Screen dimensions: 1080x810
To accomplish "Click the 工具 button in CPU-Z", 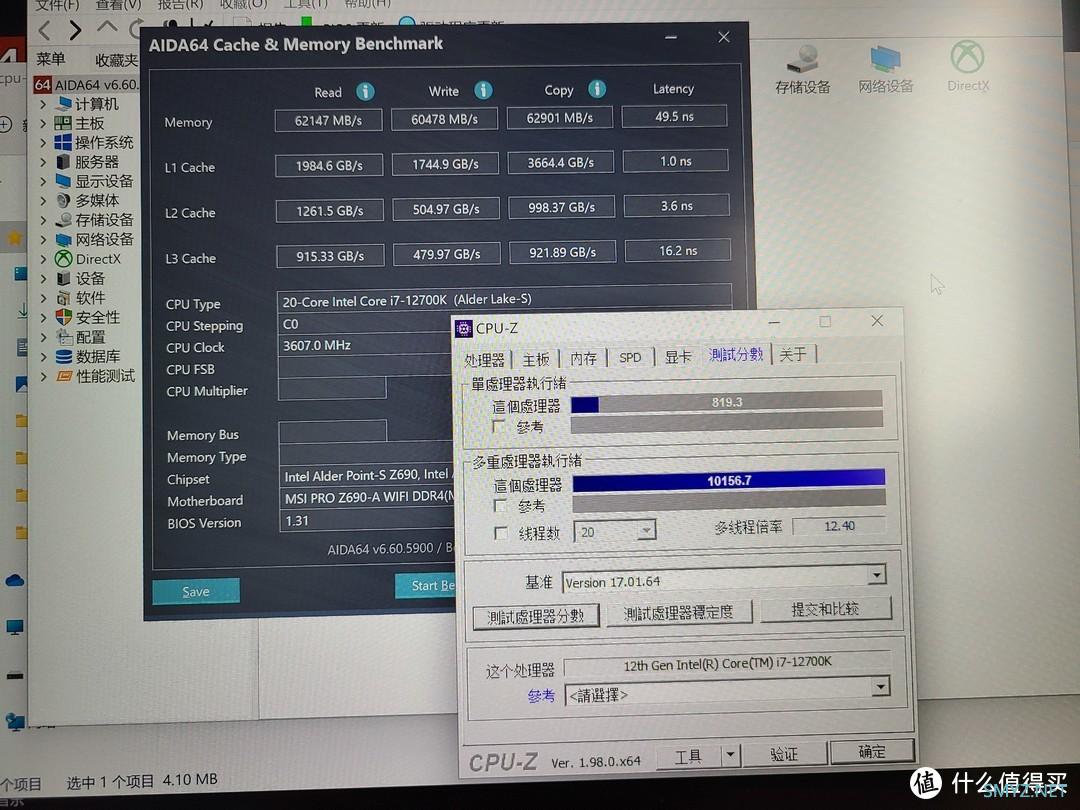I will [688, 756].
